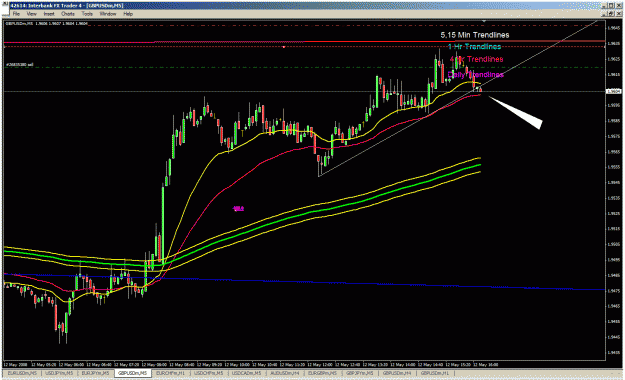Viewport: 625px width, 380px height.
Task: Switch to the AUDUSDm,H4 chart tab
Action: click(285, 373)
